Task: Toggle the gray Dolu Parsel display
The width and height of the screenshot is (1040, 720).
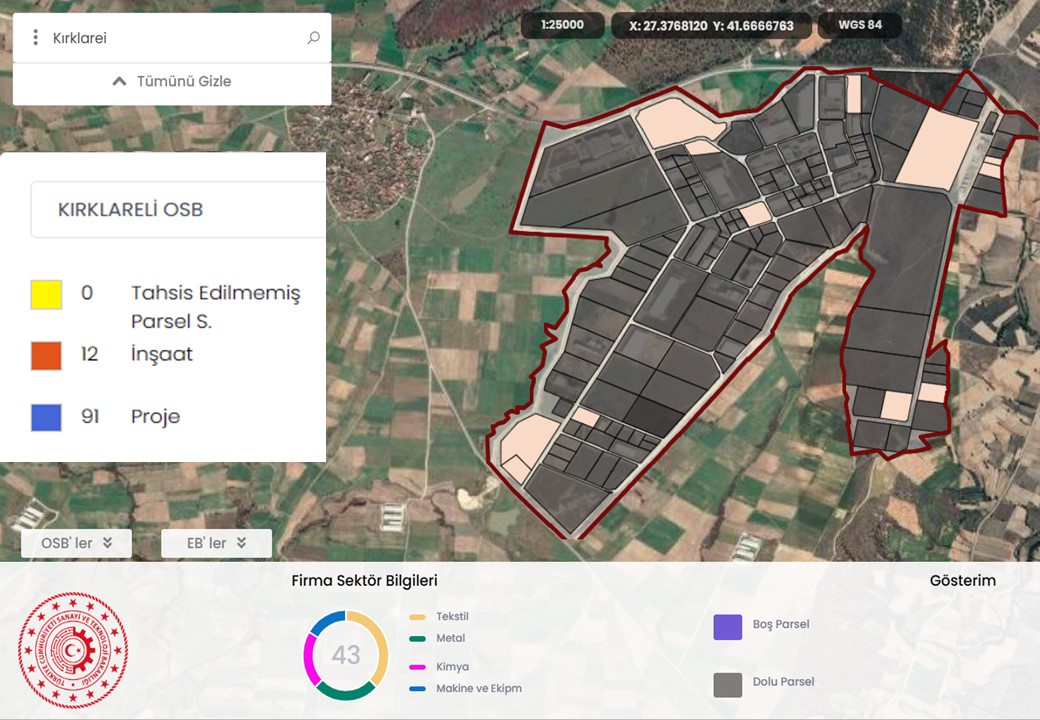Action: (x=727, y=684)
